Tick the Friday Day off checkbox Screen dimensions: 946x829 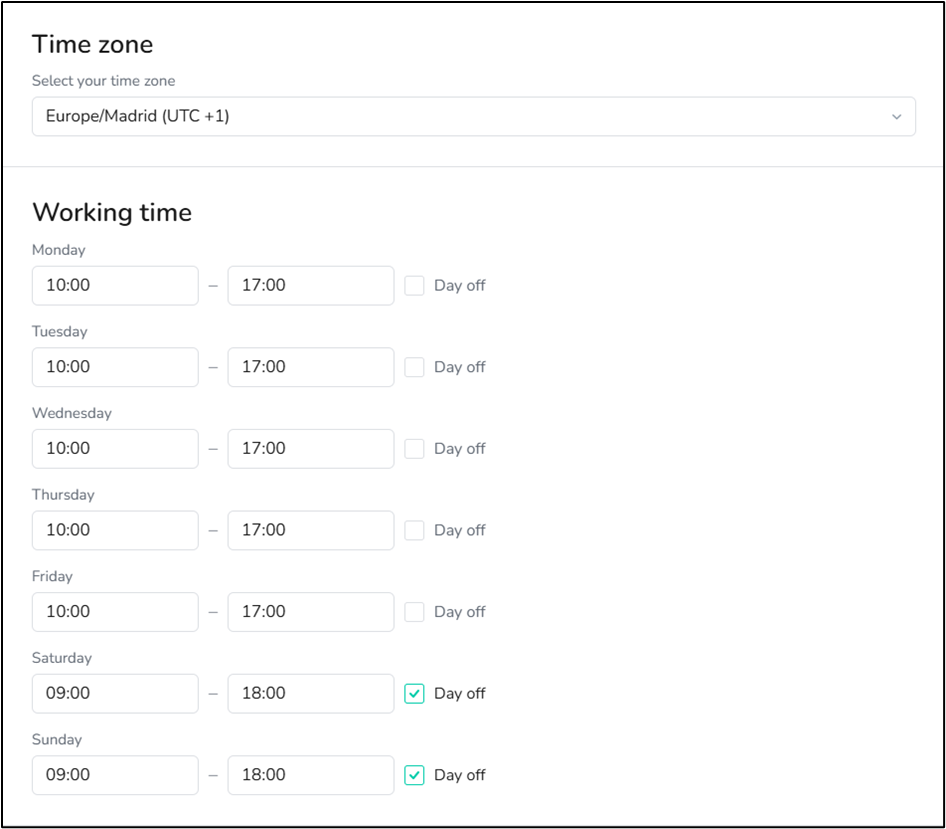(x=414, y=612)
